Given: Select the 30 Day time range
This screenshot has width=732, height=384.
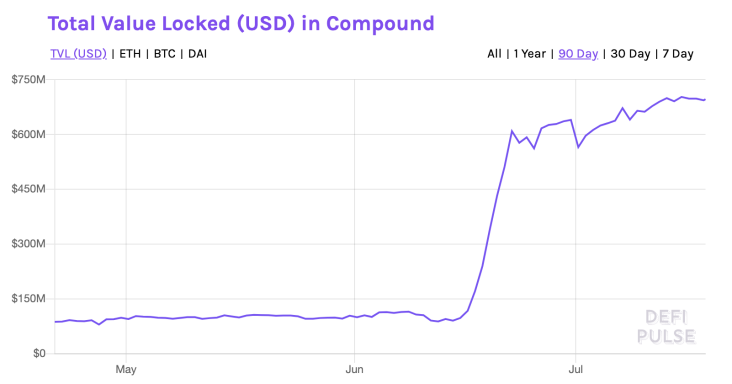Looking at the screenshot, I should (x=630, y=54).
